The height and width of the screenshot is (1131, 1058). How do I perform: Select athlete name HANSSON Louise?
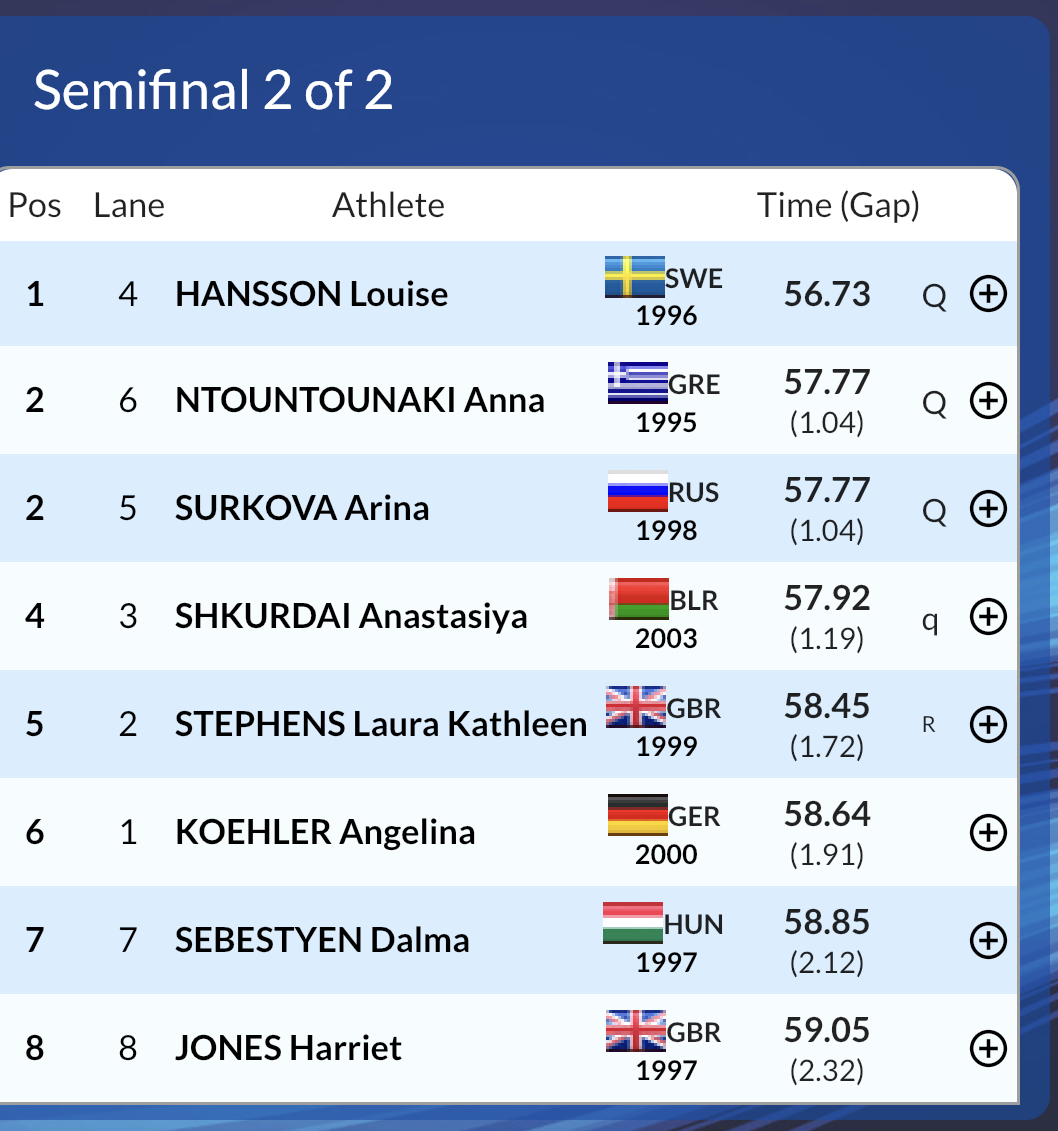click(x=312, y=294)
